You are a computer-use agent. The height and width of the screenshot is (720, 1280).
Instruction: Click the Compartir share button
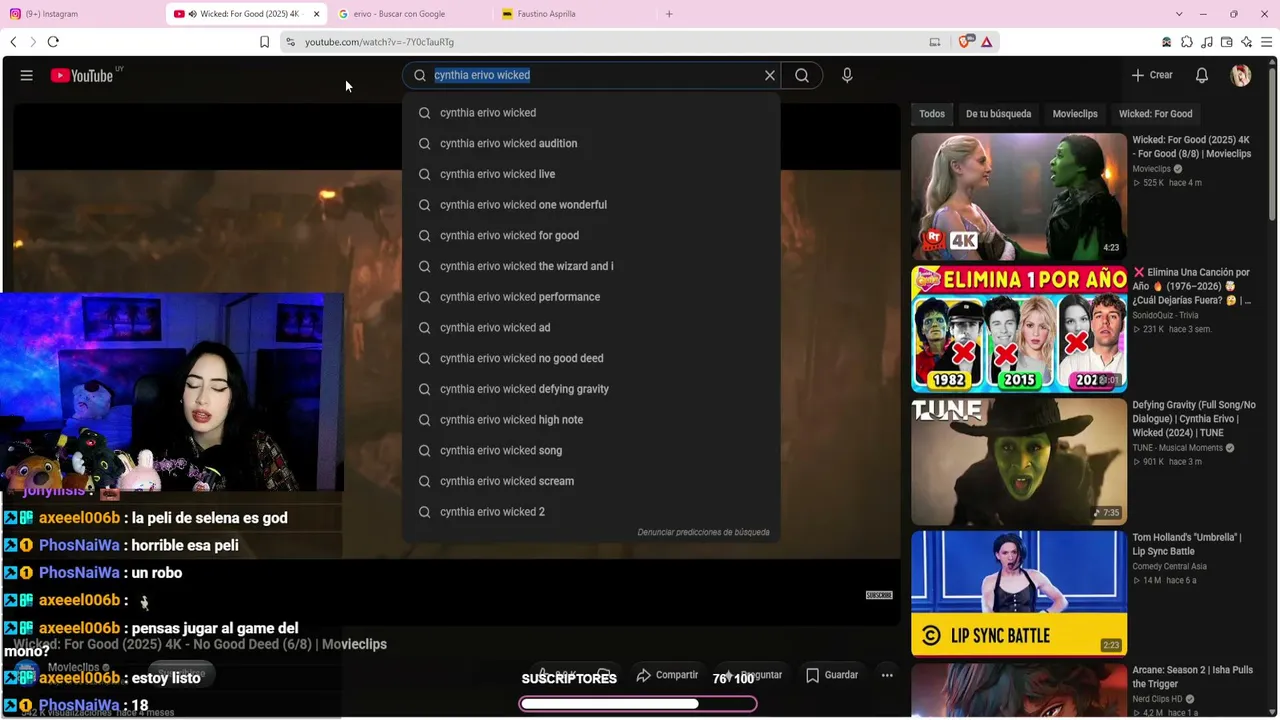pos(667,675)
